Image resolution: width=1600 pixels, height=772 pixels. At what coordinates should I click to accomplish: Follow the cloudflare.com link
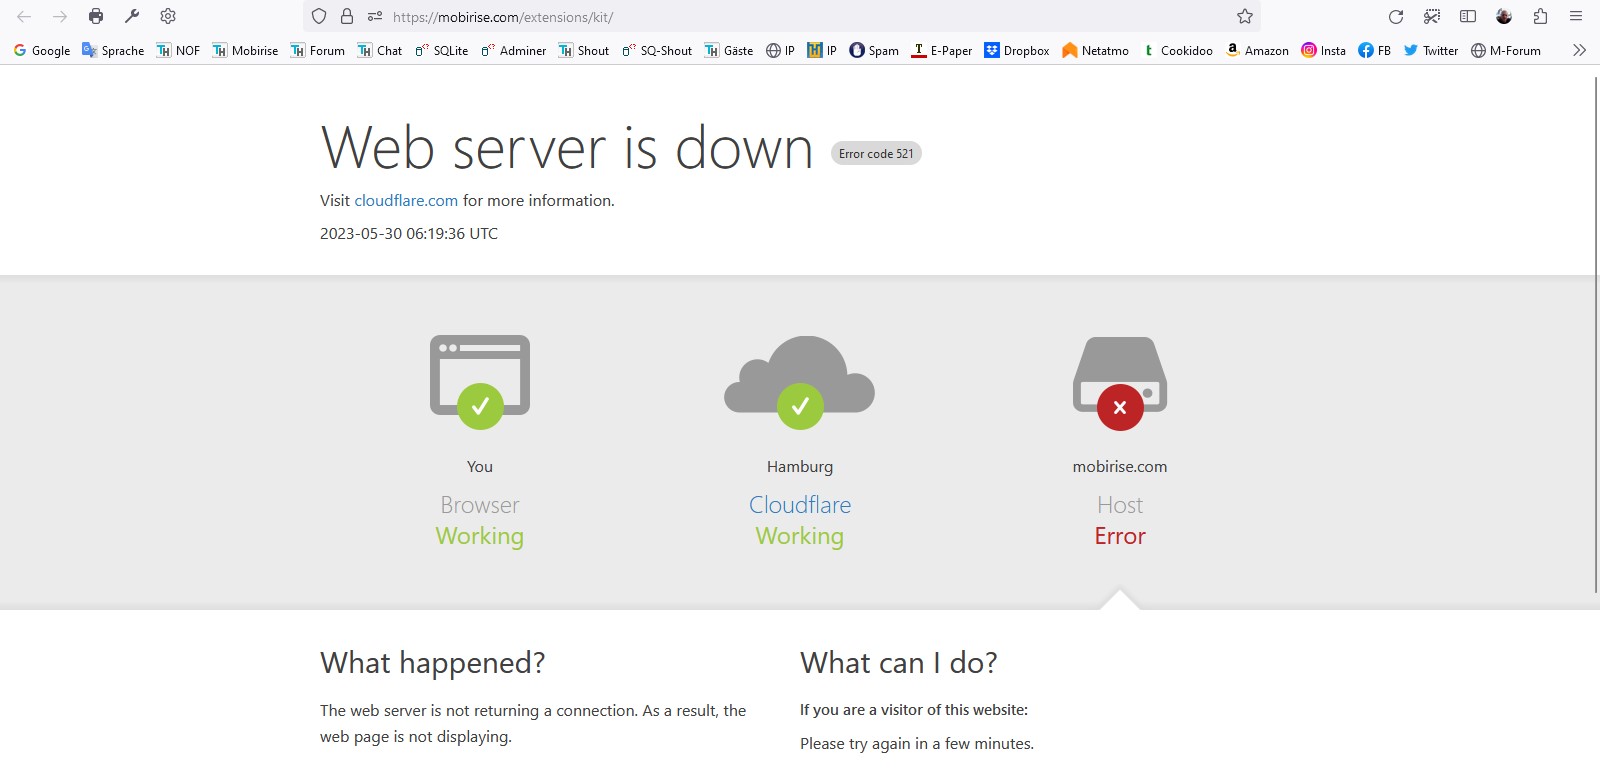[x=406, y=200]
